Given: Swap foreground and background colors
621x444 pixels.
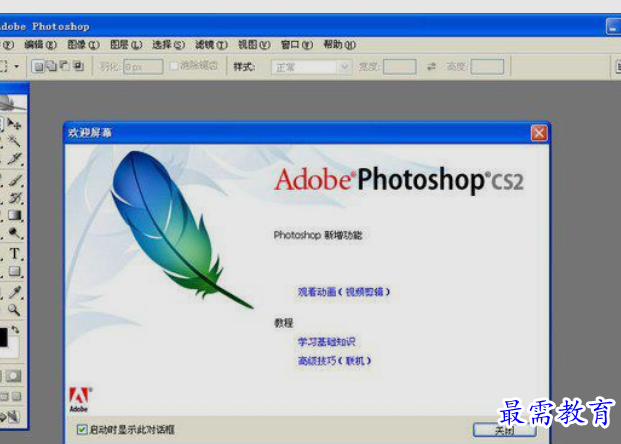Looking at the screenshot, I should pyautogui.click(x=15, y=329).
